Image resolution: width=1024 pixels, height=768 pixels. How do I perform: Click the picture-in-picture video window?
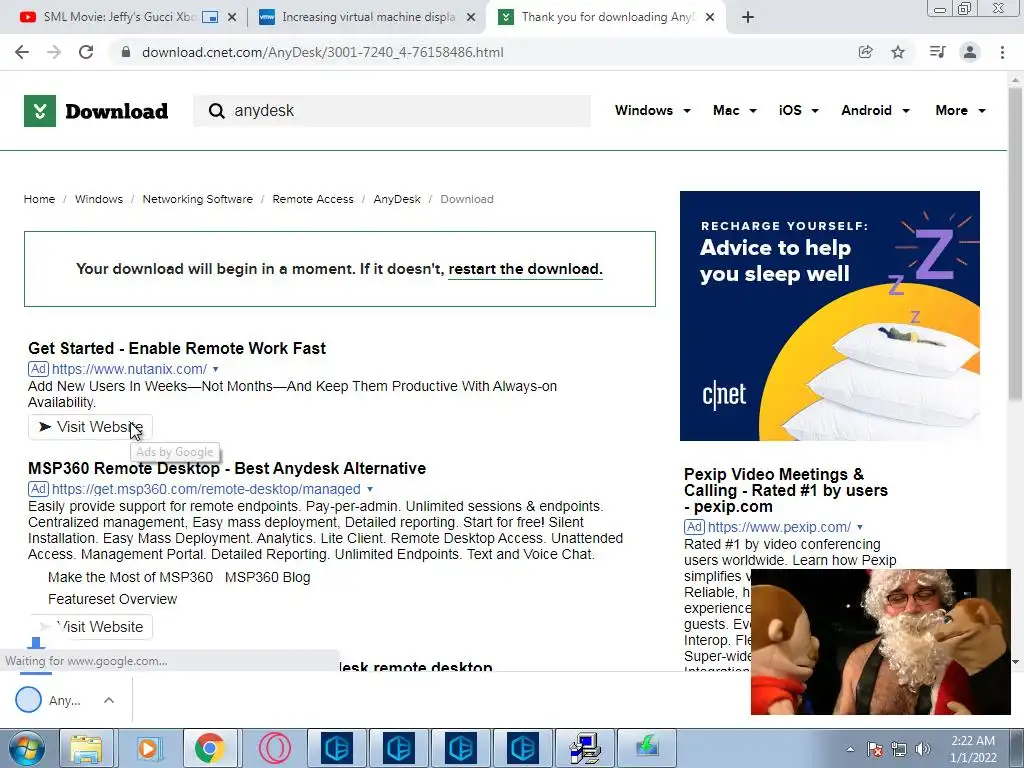coord(880,642)
